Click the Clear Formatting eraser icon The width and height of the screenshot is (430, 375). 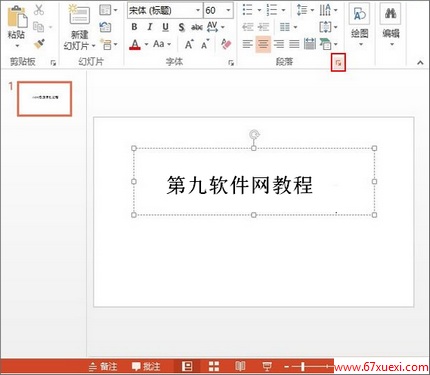226,44
